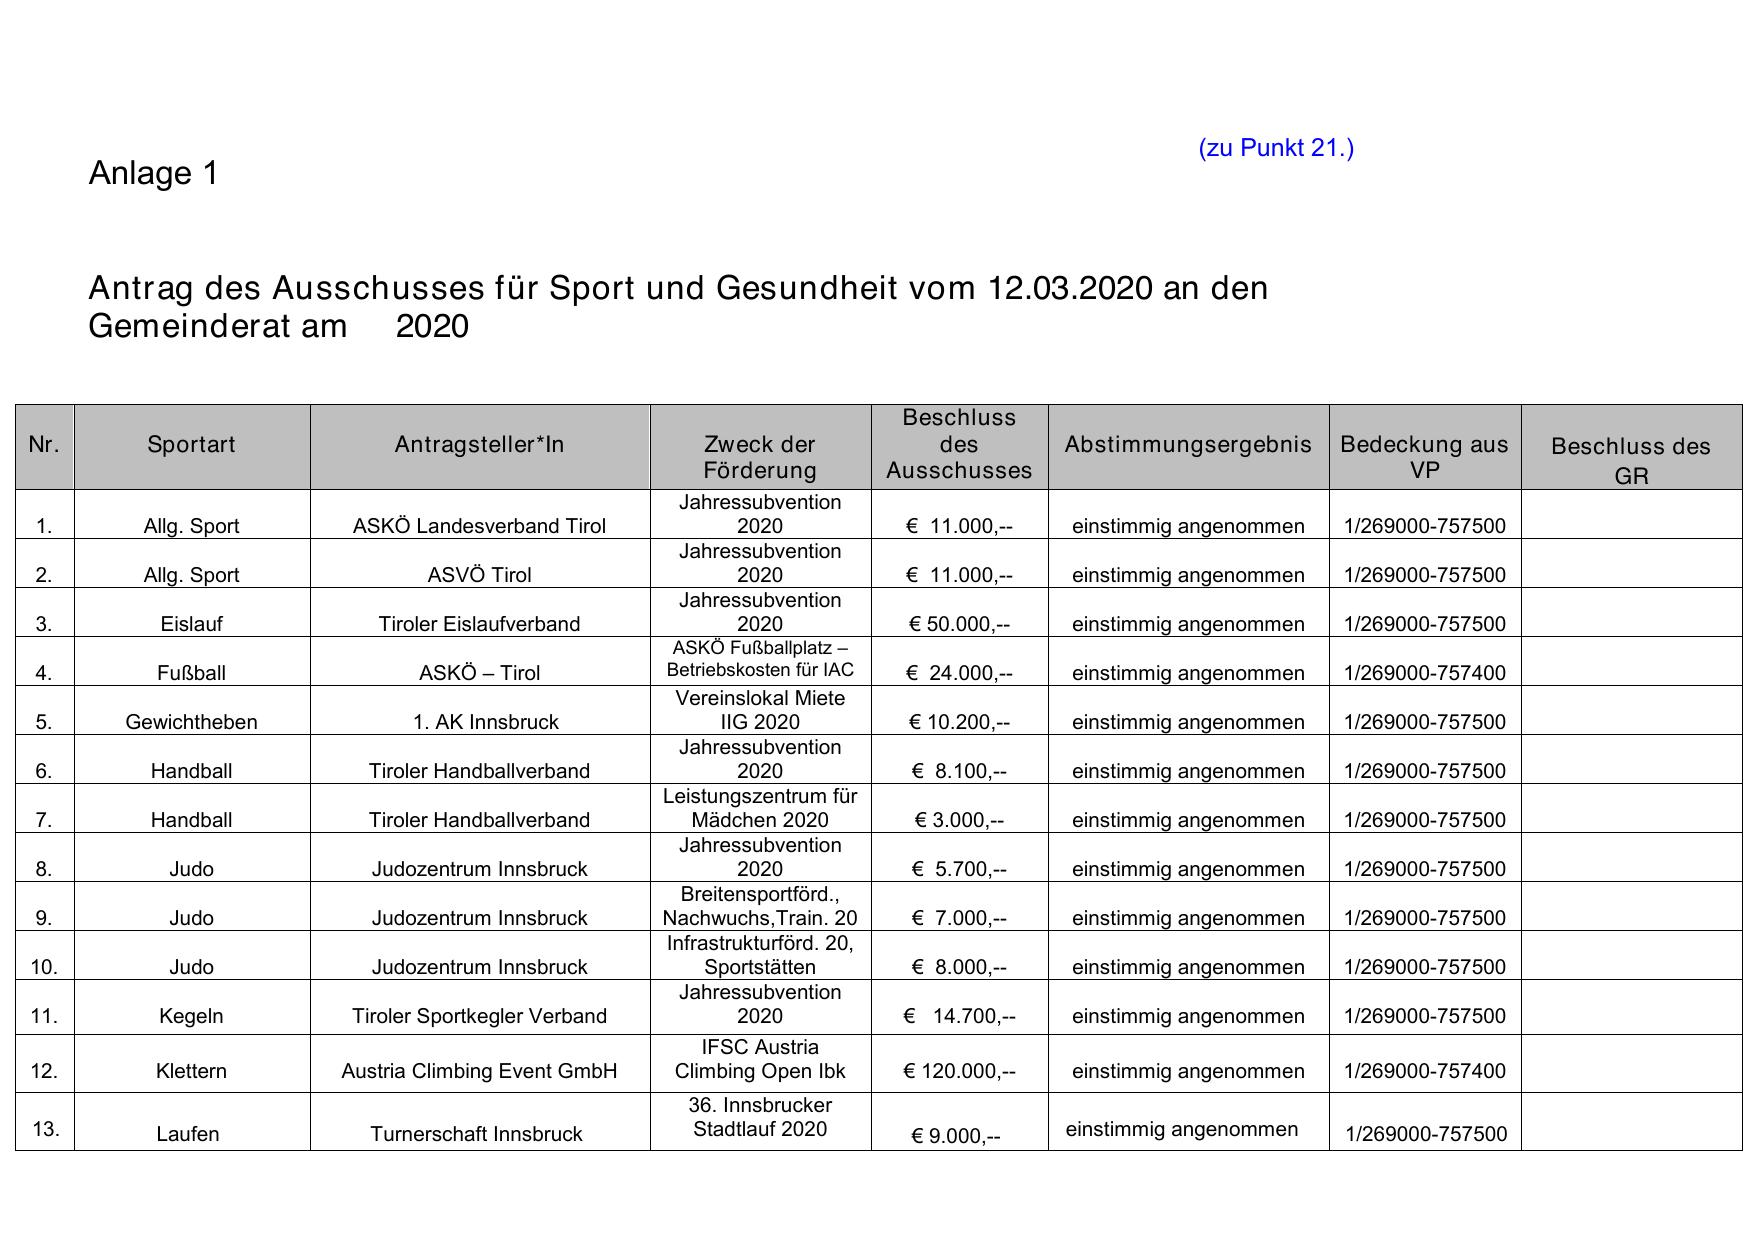The width and height of the screenshot is (1754, 1241).
Task: Click the "Zweck der Förderung" column header
Action: [759, 457]
